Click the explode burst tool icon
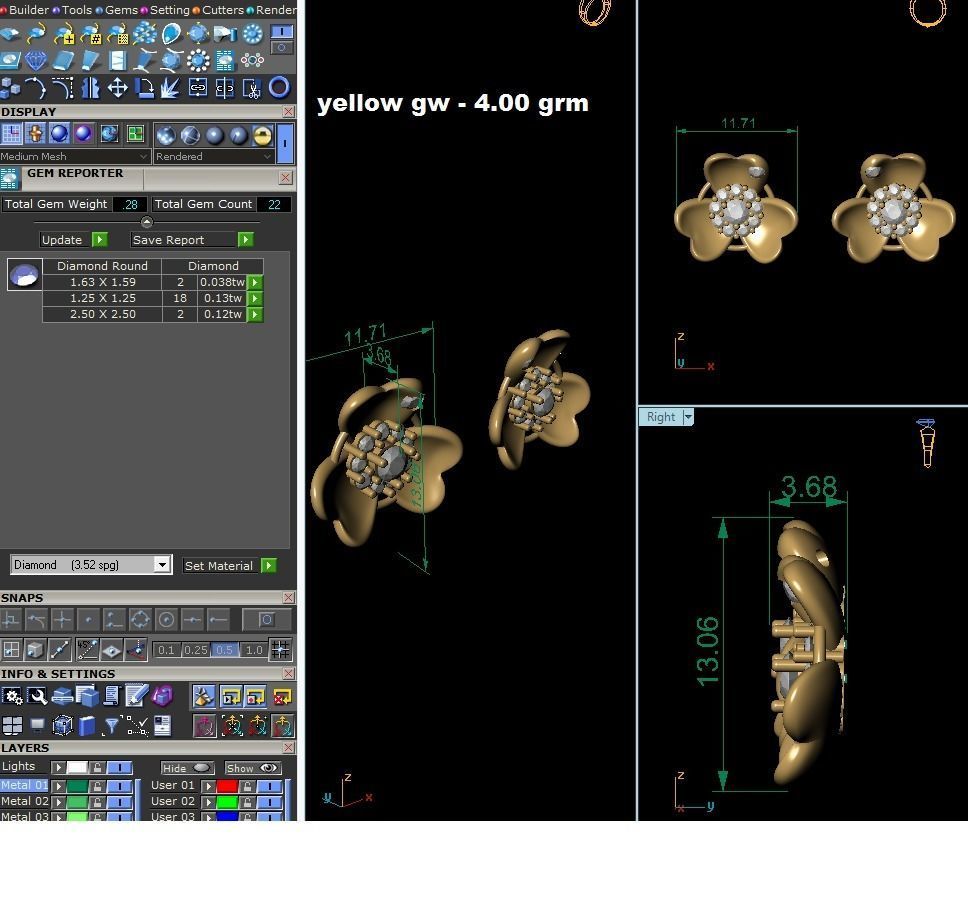Image resolution: width=968 pixels, height=902 pixels. [170, 88]
